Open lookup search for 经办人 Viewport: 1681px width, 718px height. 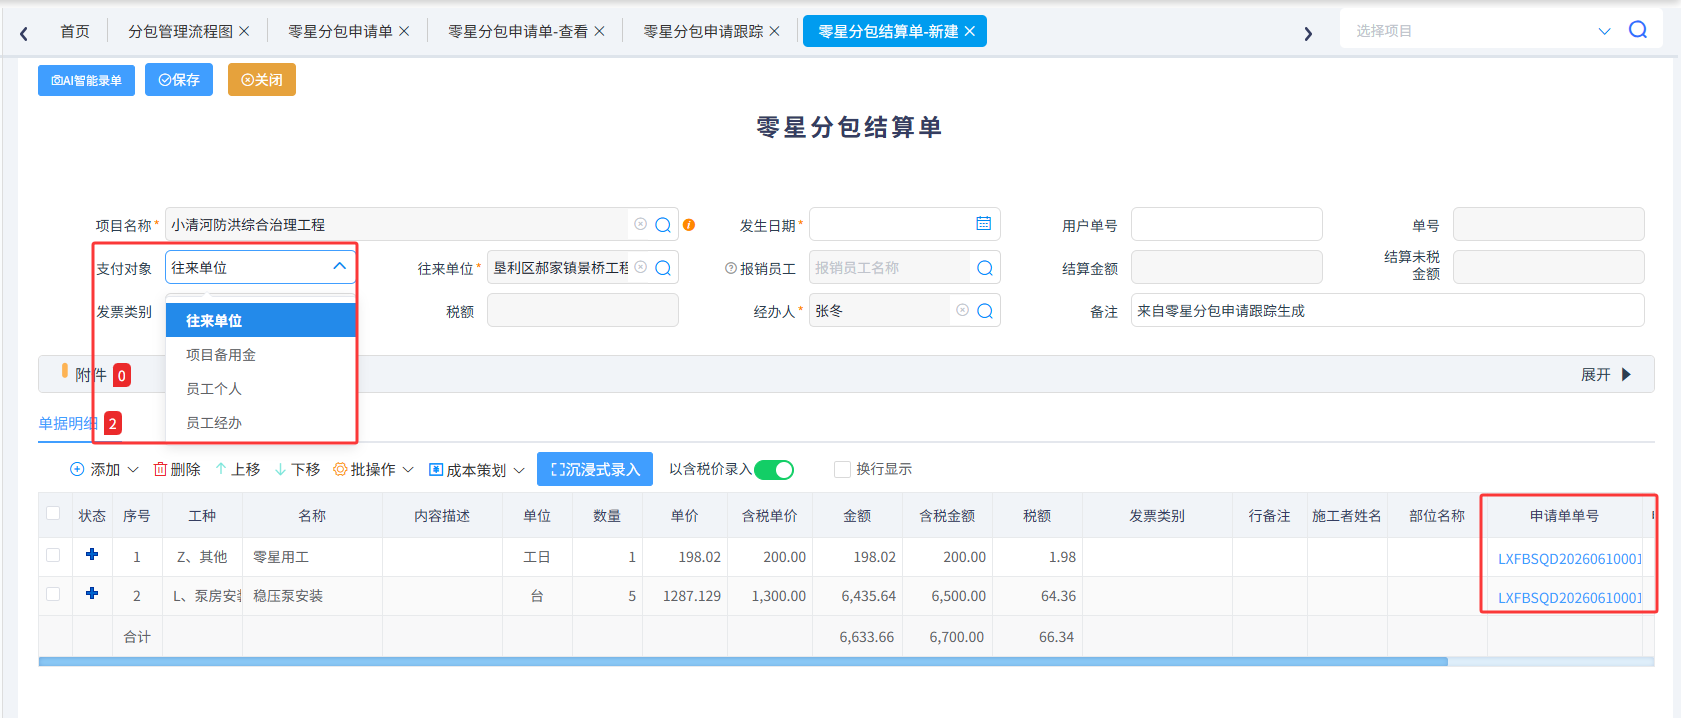985,311
